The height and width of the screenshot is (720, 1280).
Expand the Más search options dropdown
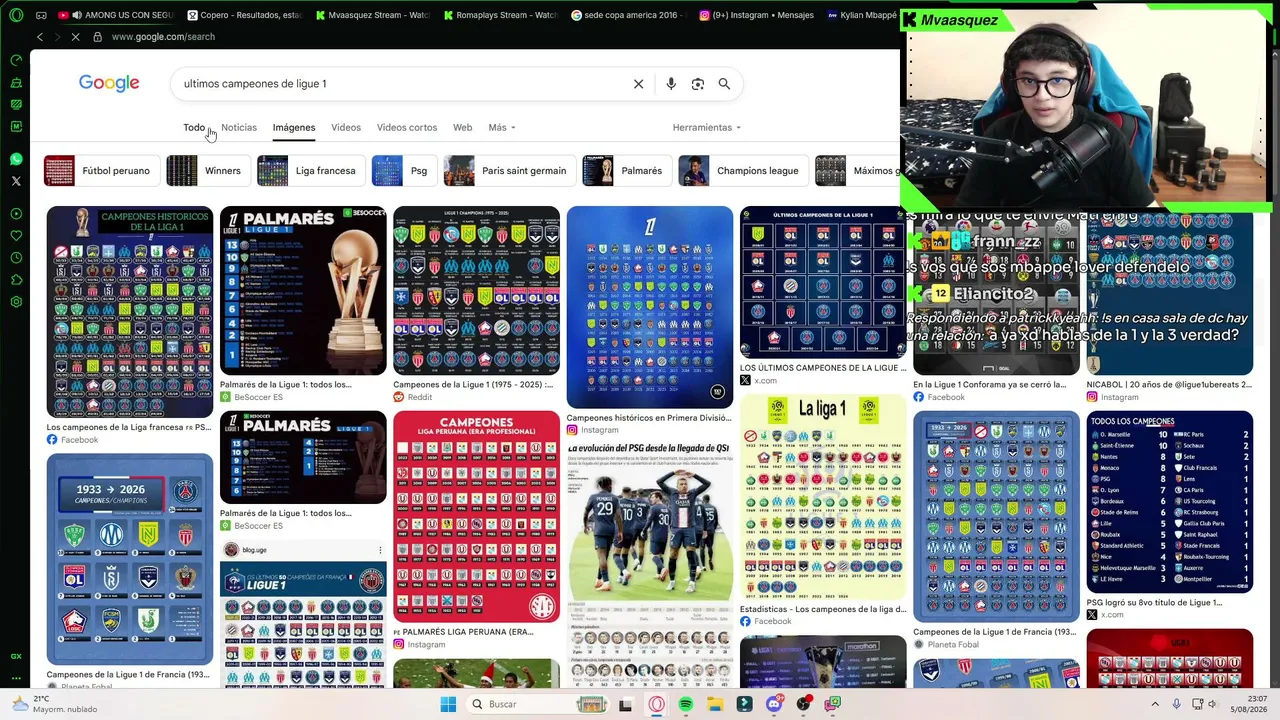click(502, 128)
